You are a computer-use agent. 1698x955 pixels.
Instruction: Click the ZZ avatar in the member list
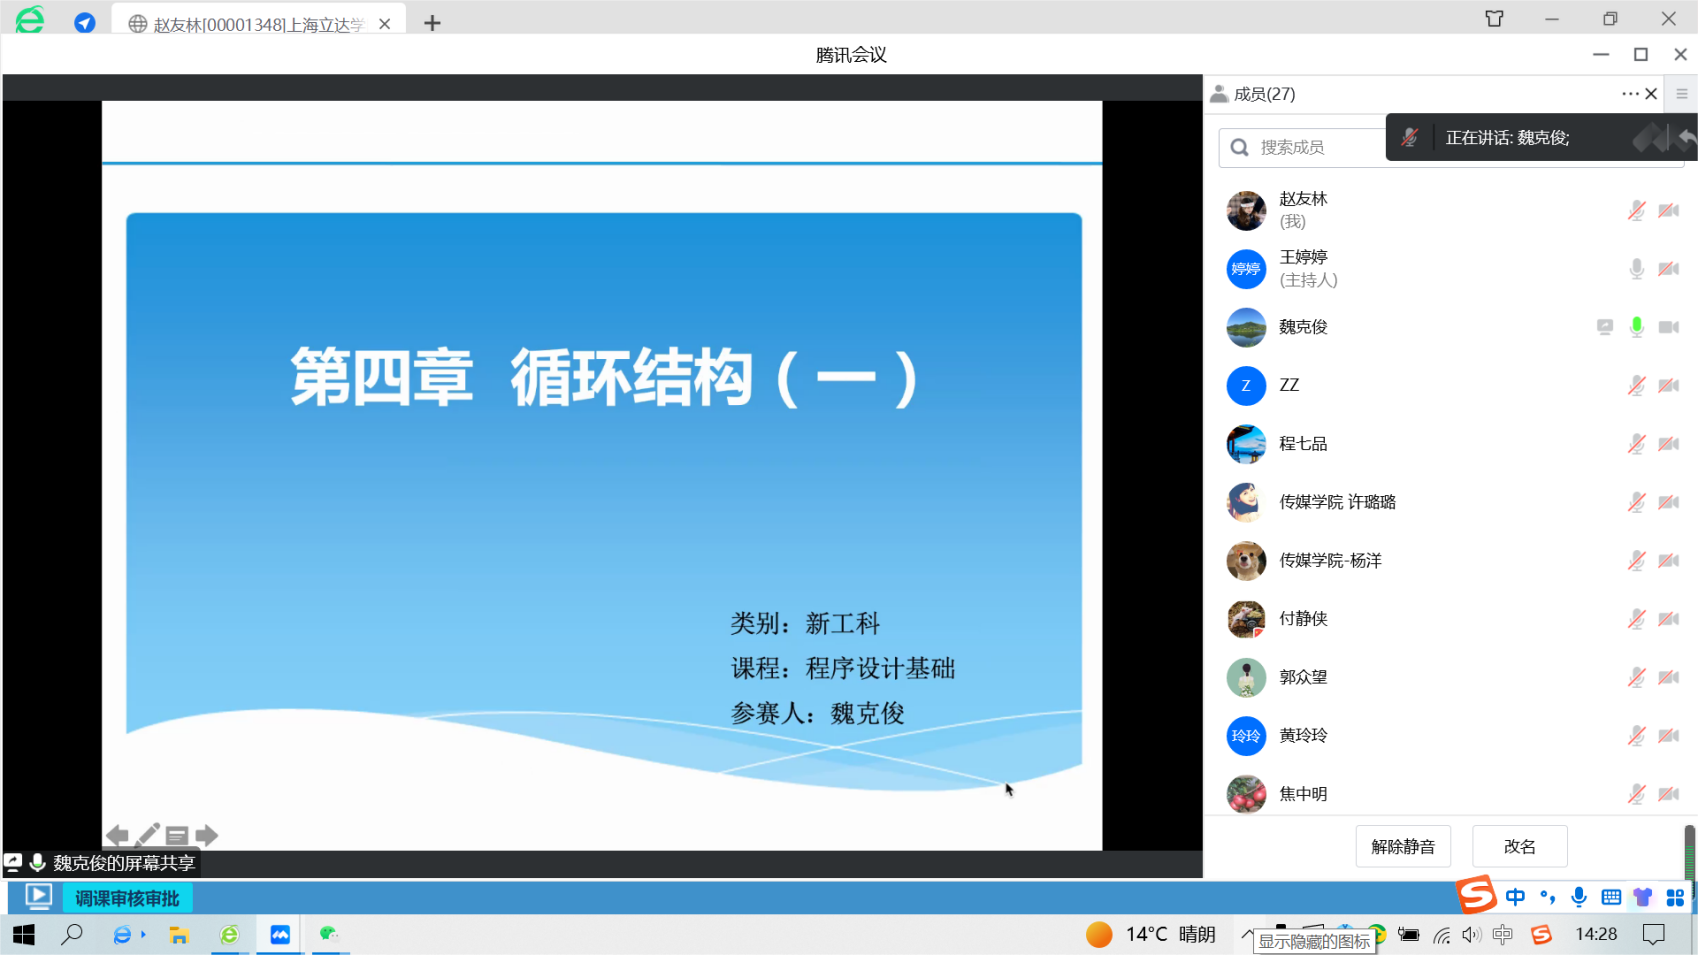click(1246, 386)
